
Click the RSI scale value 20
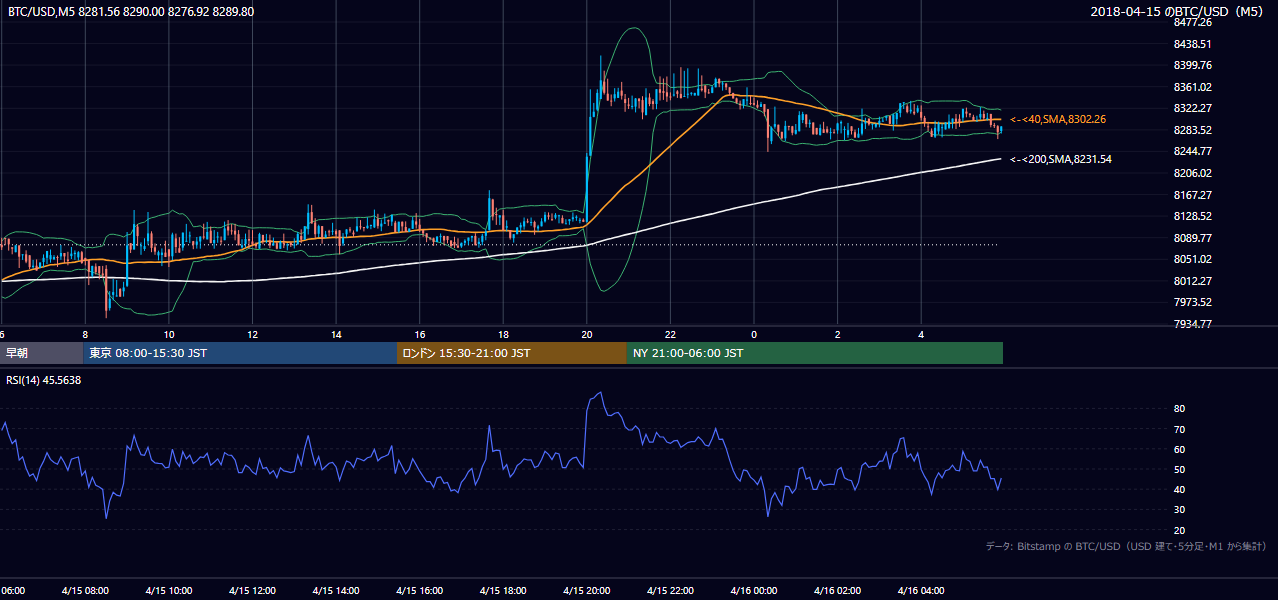pyautogui.click(x=1179, y=530)
